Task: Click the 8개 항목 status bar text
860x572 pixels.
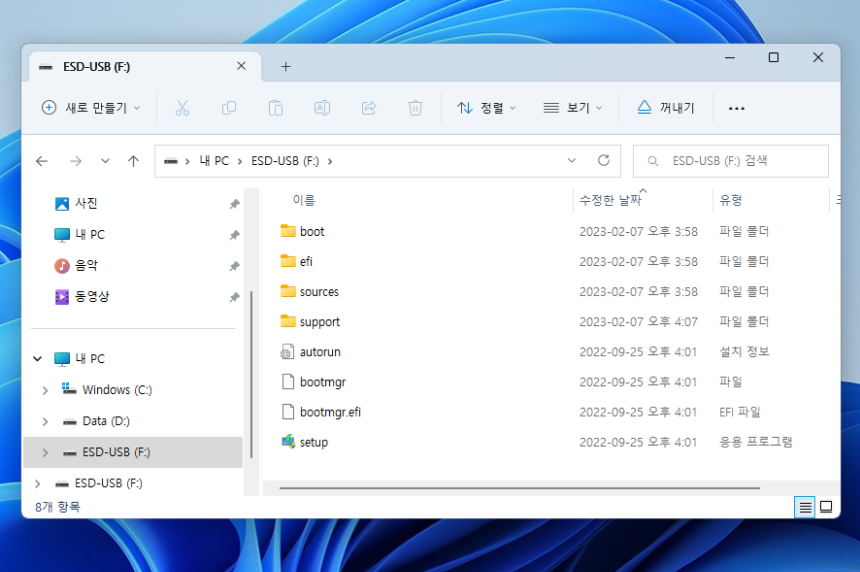Action: 58,507
